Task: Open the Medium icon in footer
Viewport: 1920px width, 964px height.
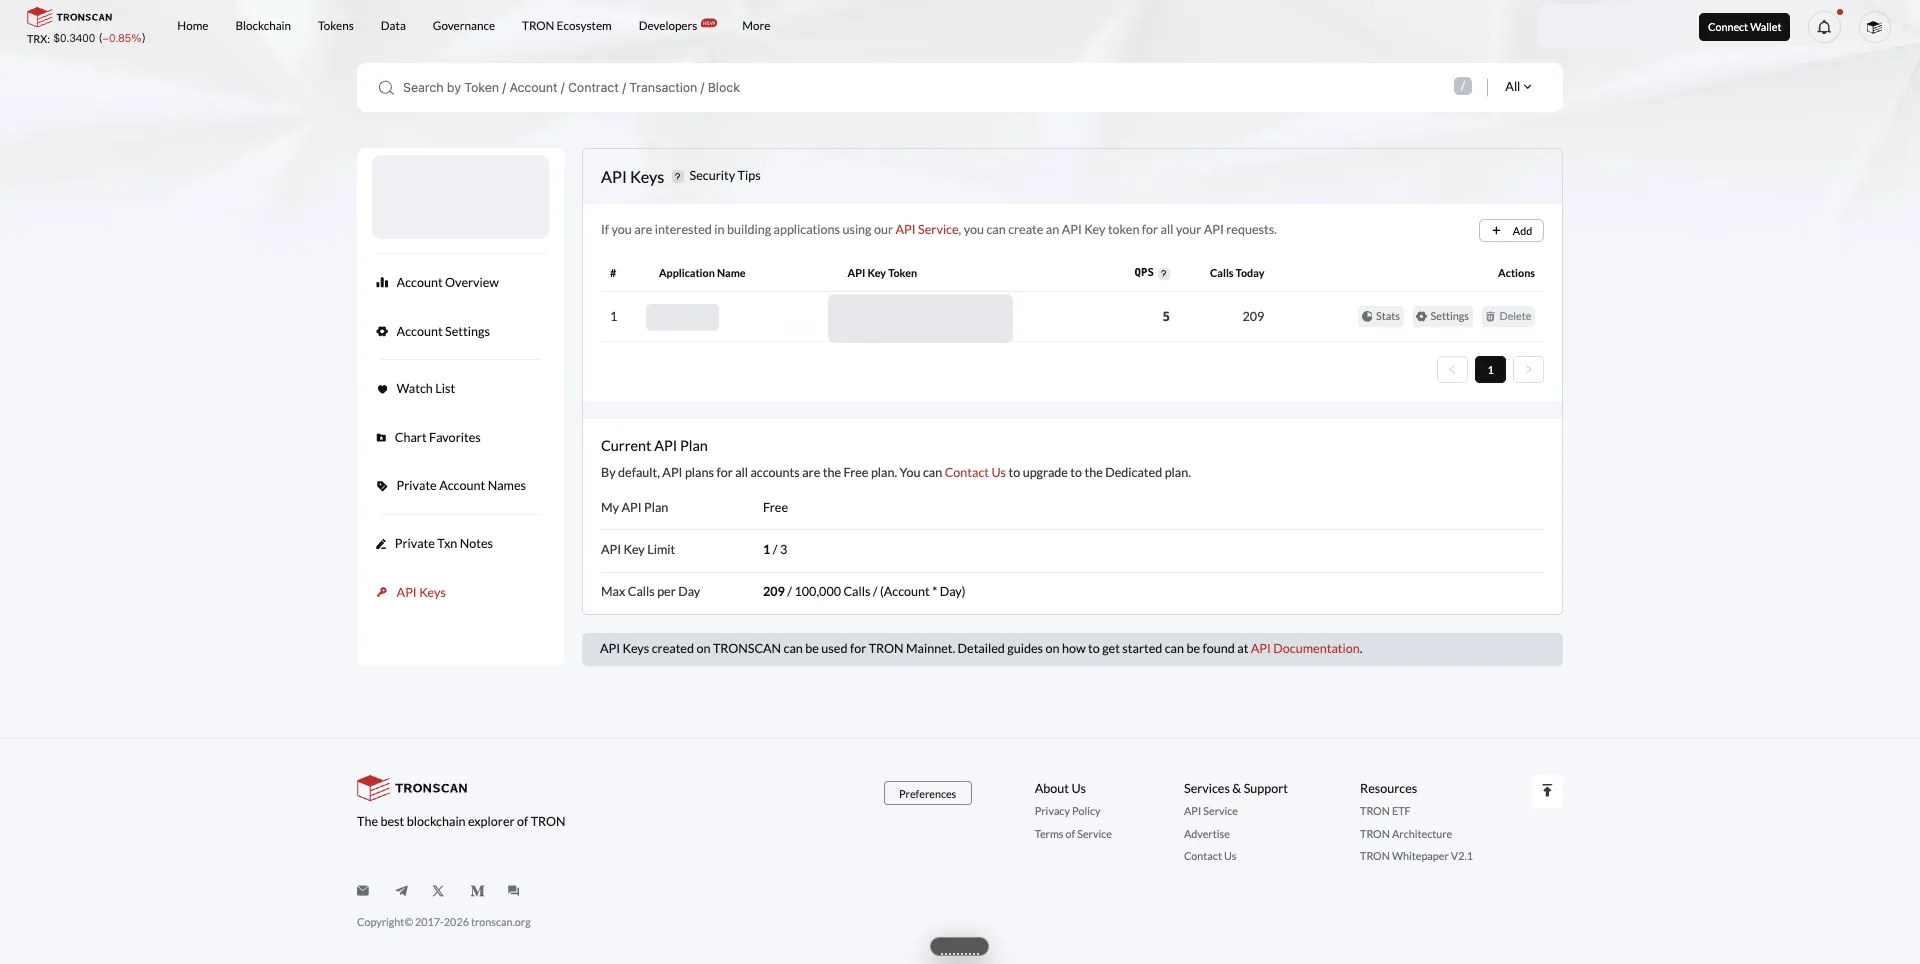Action: [477, 891]
